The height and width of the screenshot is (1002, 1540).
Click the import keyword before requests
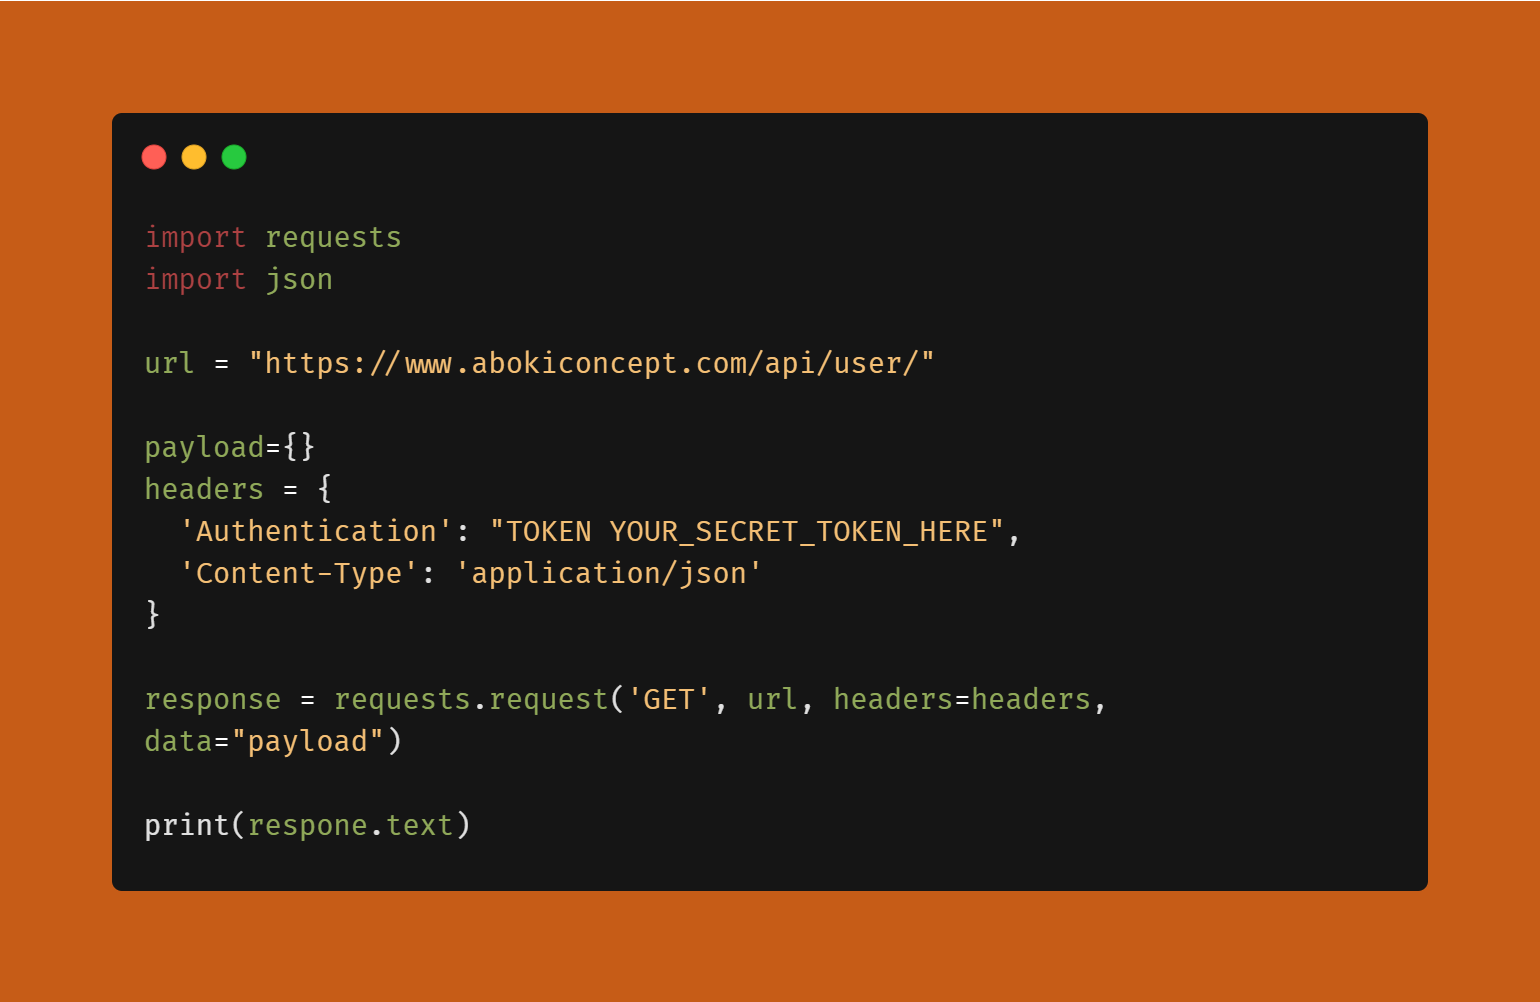point(195,238)
